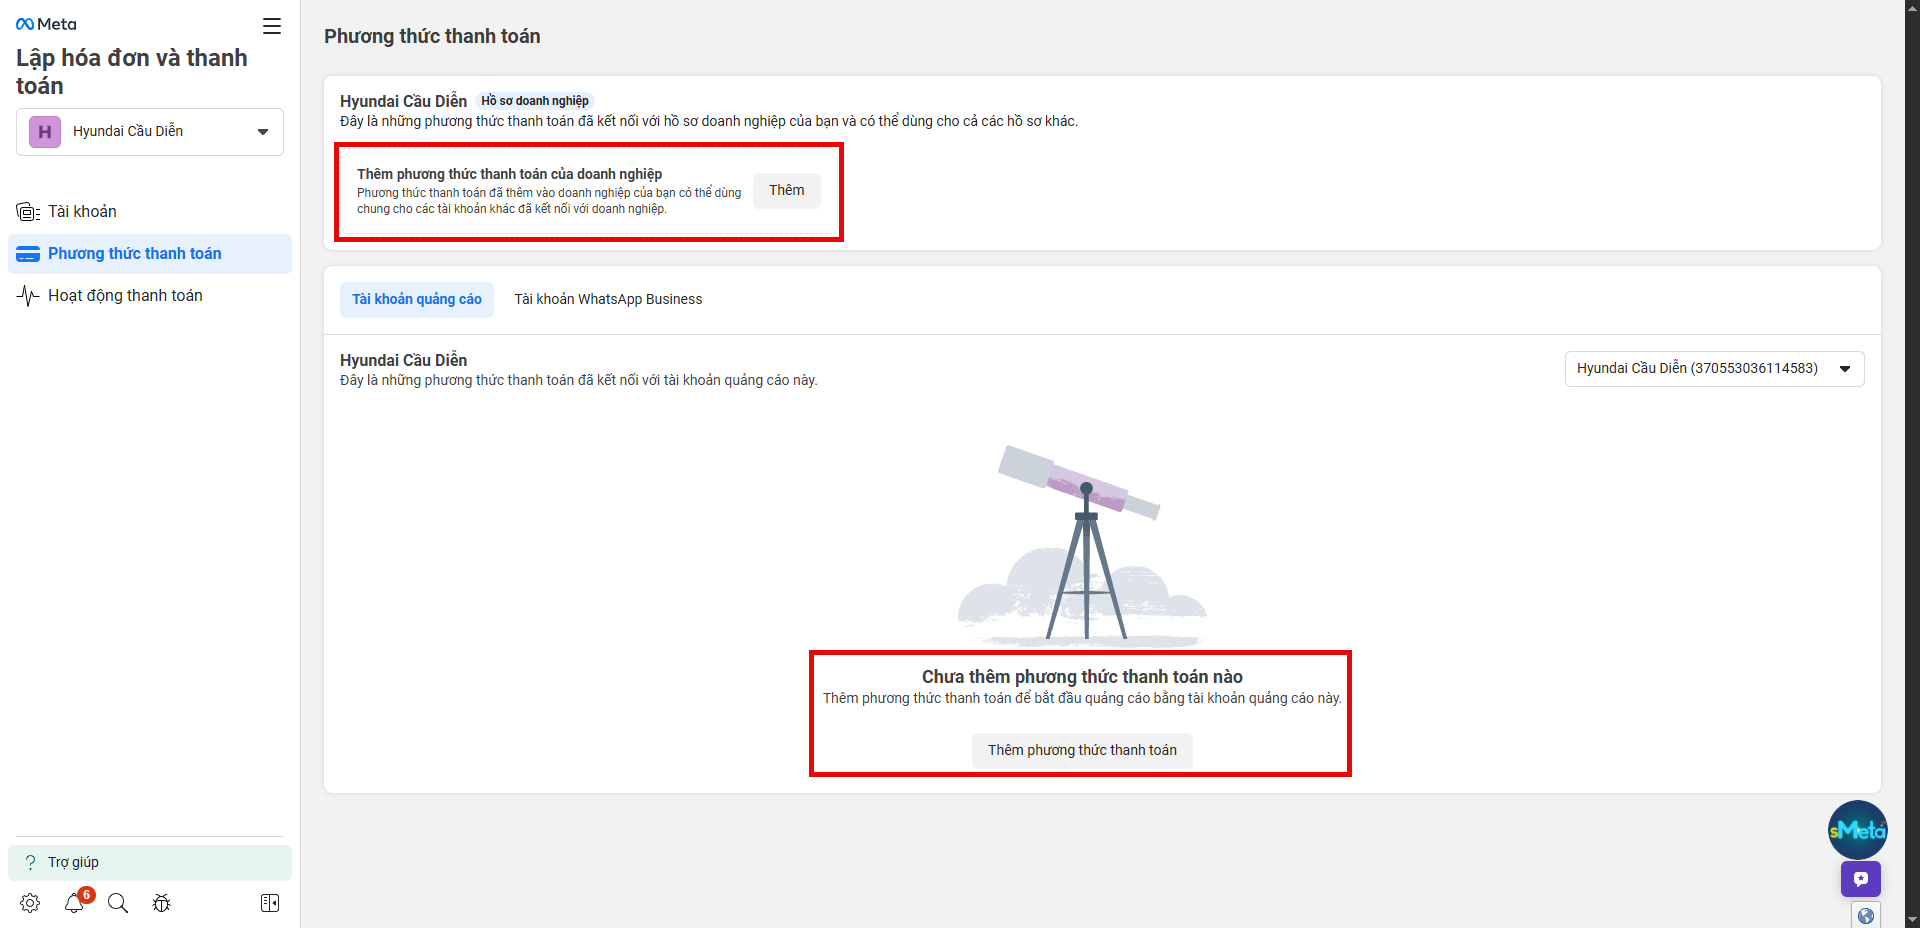1920x928 pixels.
Task: Open the hamburger menu beside Meta logo
Action: point(271,26)
